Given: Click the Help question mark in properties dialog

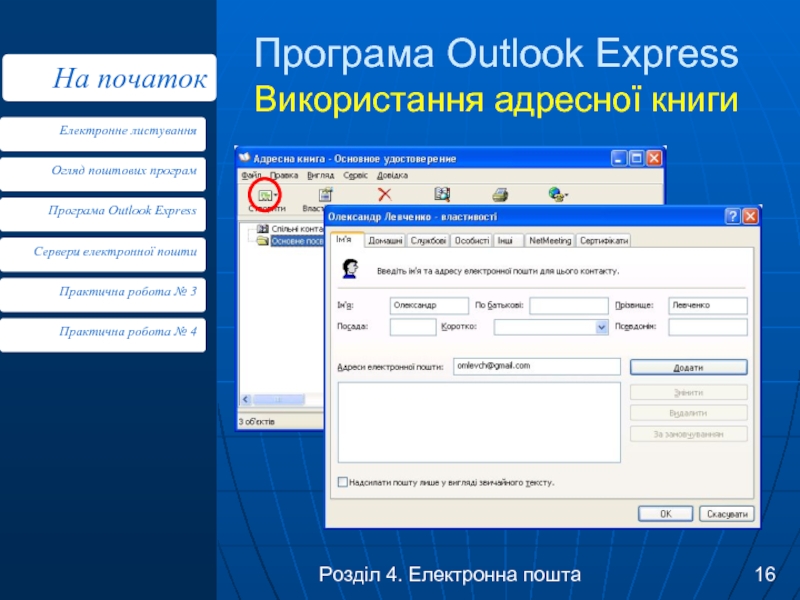Looking at the screenshot, I should tap(732, 216).
